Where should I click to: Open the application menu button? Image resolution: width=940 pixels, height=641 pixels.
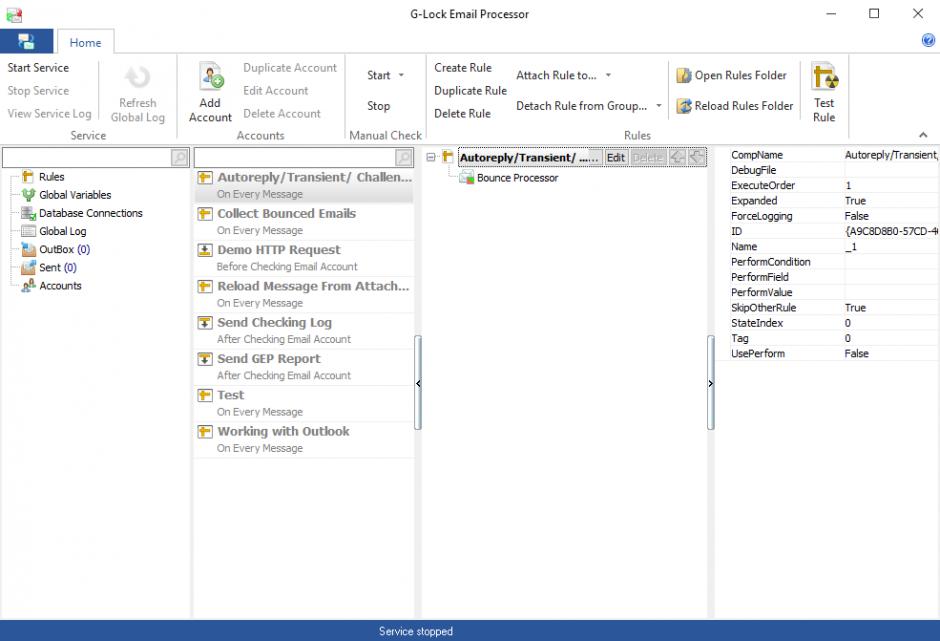click(x=26, y=41)
